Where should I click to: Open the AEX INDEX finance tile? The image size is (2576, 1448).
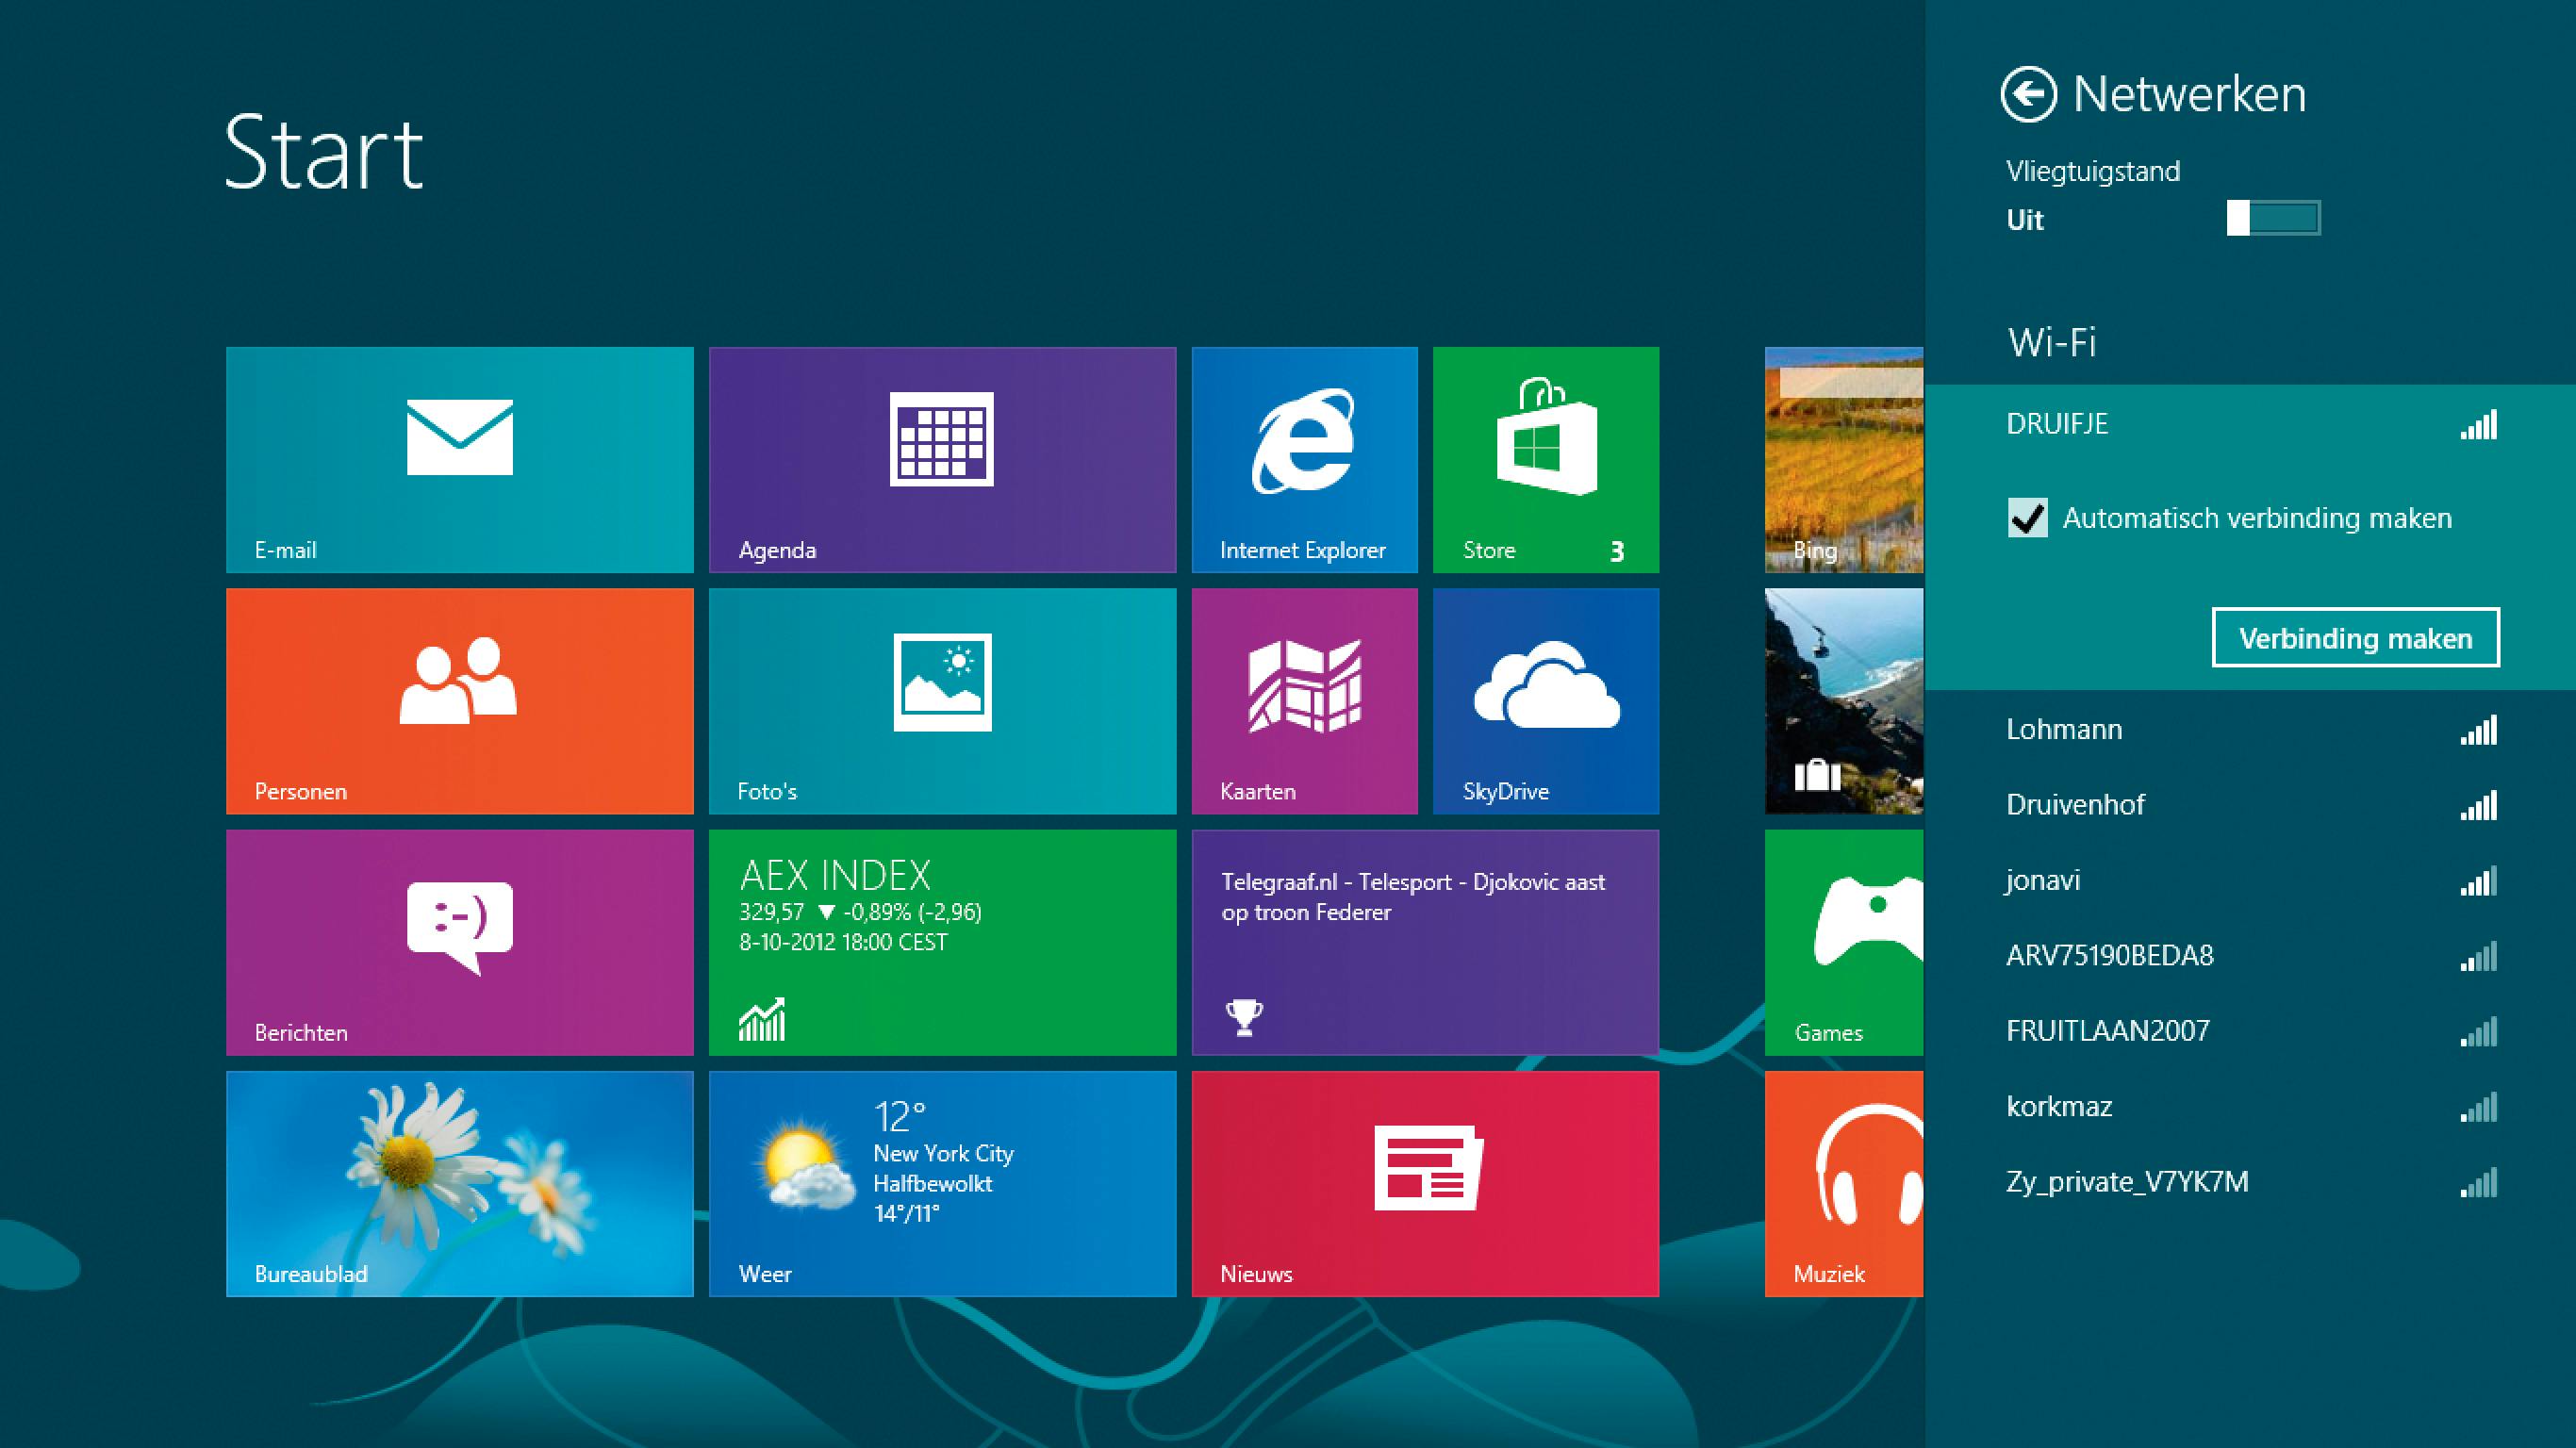[x=942, y=942]
